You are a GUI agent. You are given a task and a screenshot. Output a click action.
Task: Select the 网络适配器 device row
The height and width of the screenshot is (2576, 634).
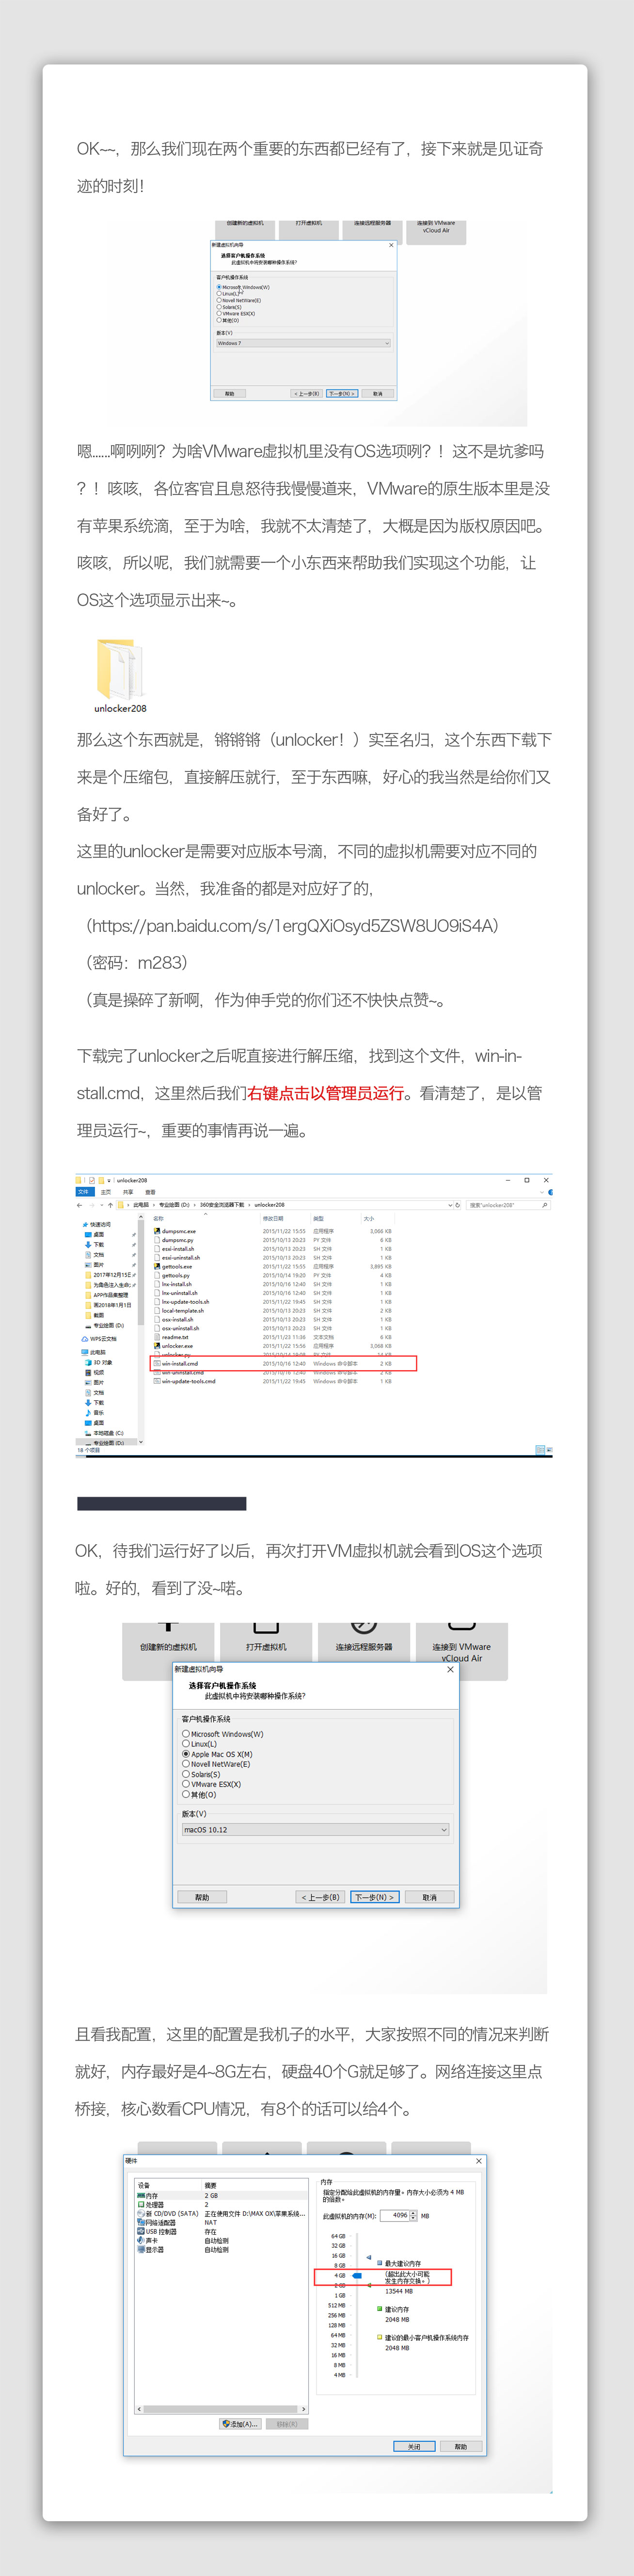(x=220, y=2222)
